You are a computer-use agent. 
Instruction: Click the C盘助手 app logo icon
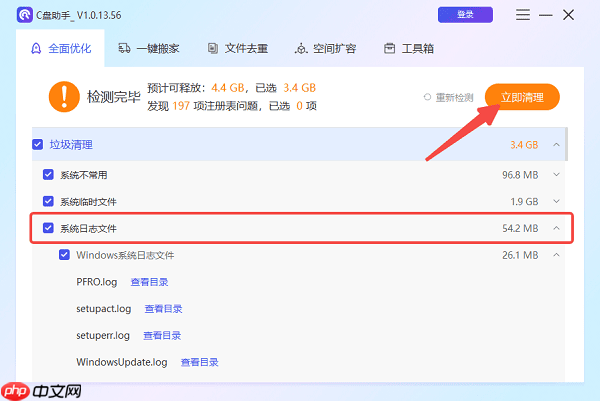click(25, 15)
